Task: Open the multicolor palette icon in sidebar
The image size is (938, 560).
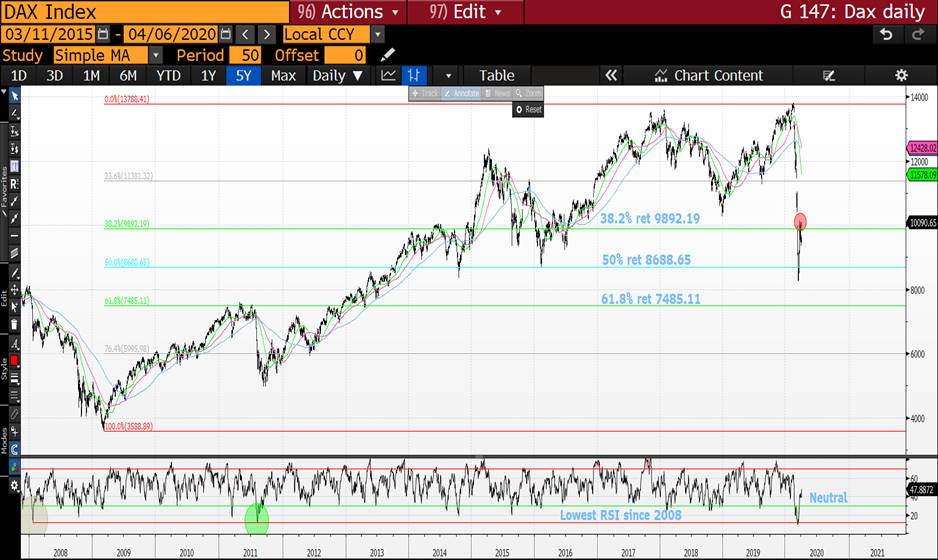Action: 14,467
